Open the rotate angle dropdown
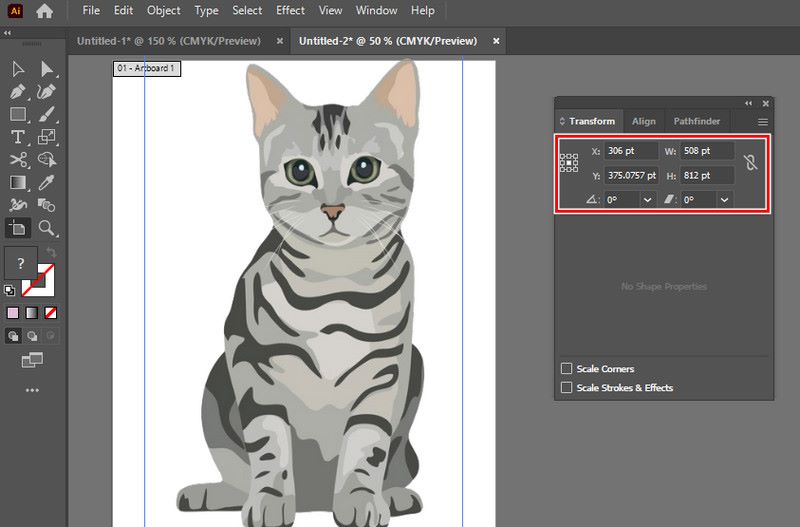Image resolution: width=800 pixels, height=527 pixels. point(647,200)
